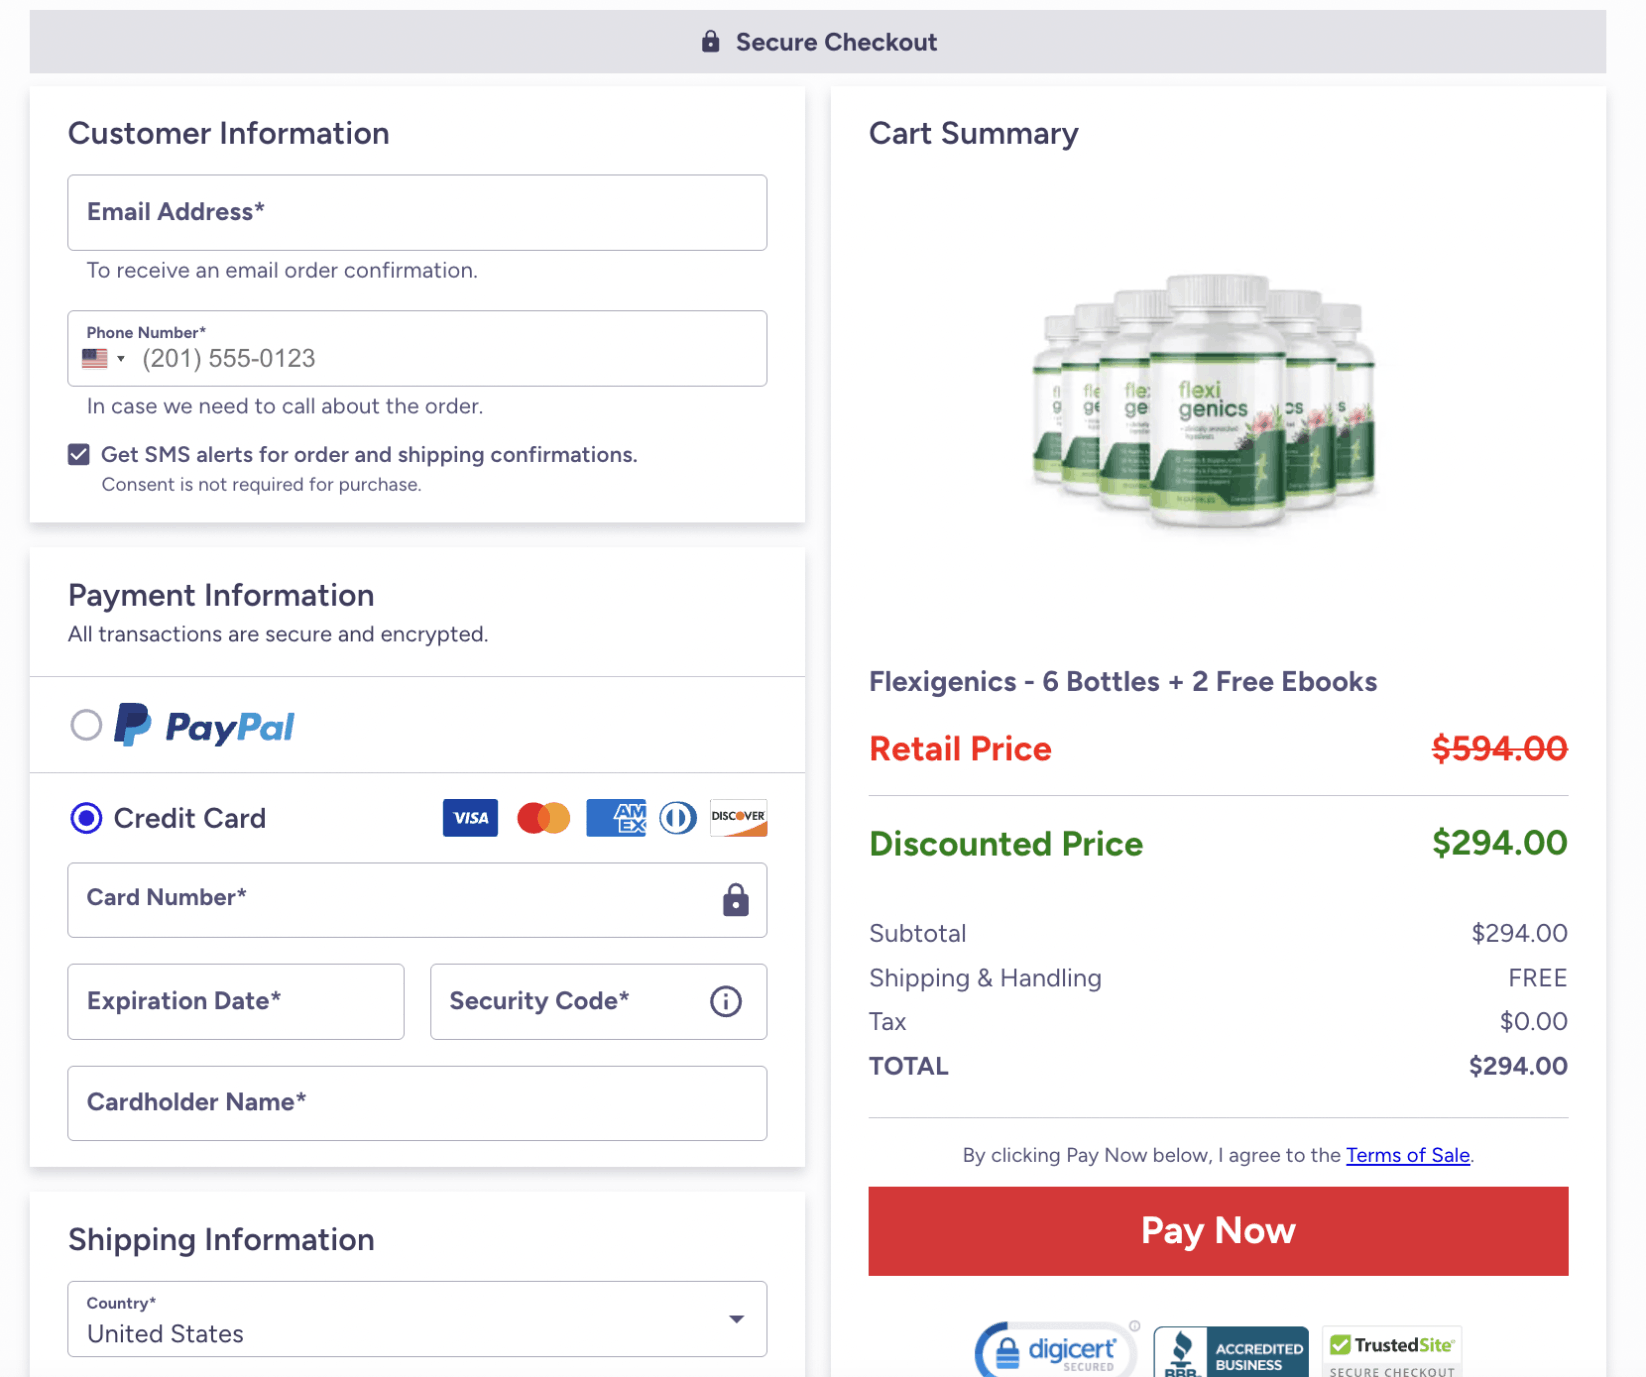Select the Diners Club card icon
1646x1377 pixels.
point(677,818)
